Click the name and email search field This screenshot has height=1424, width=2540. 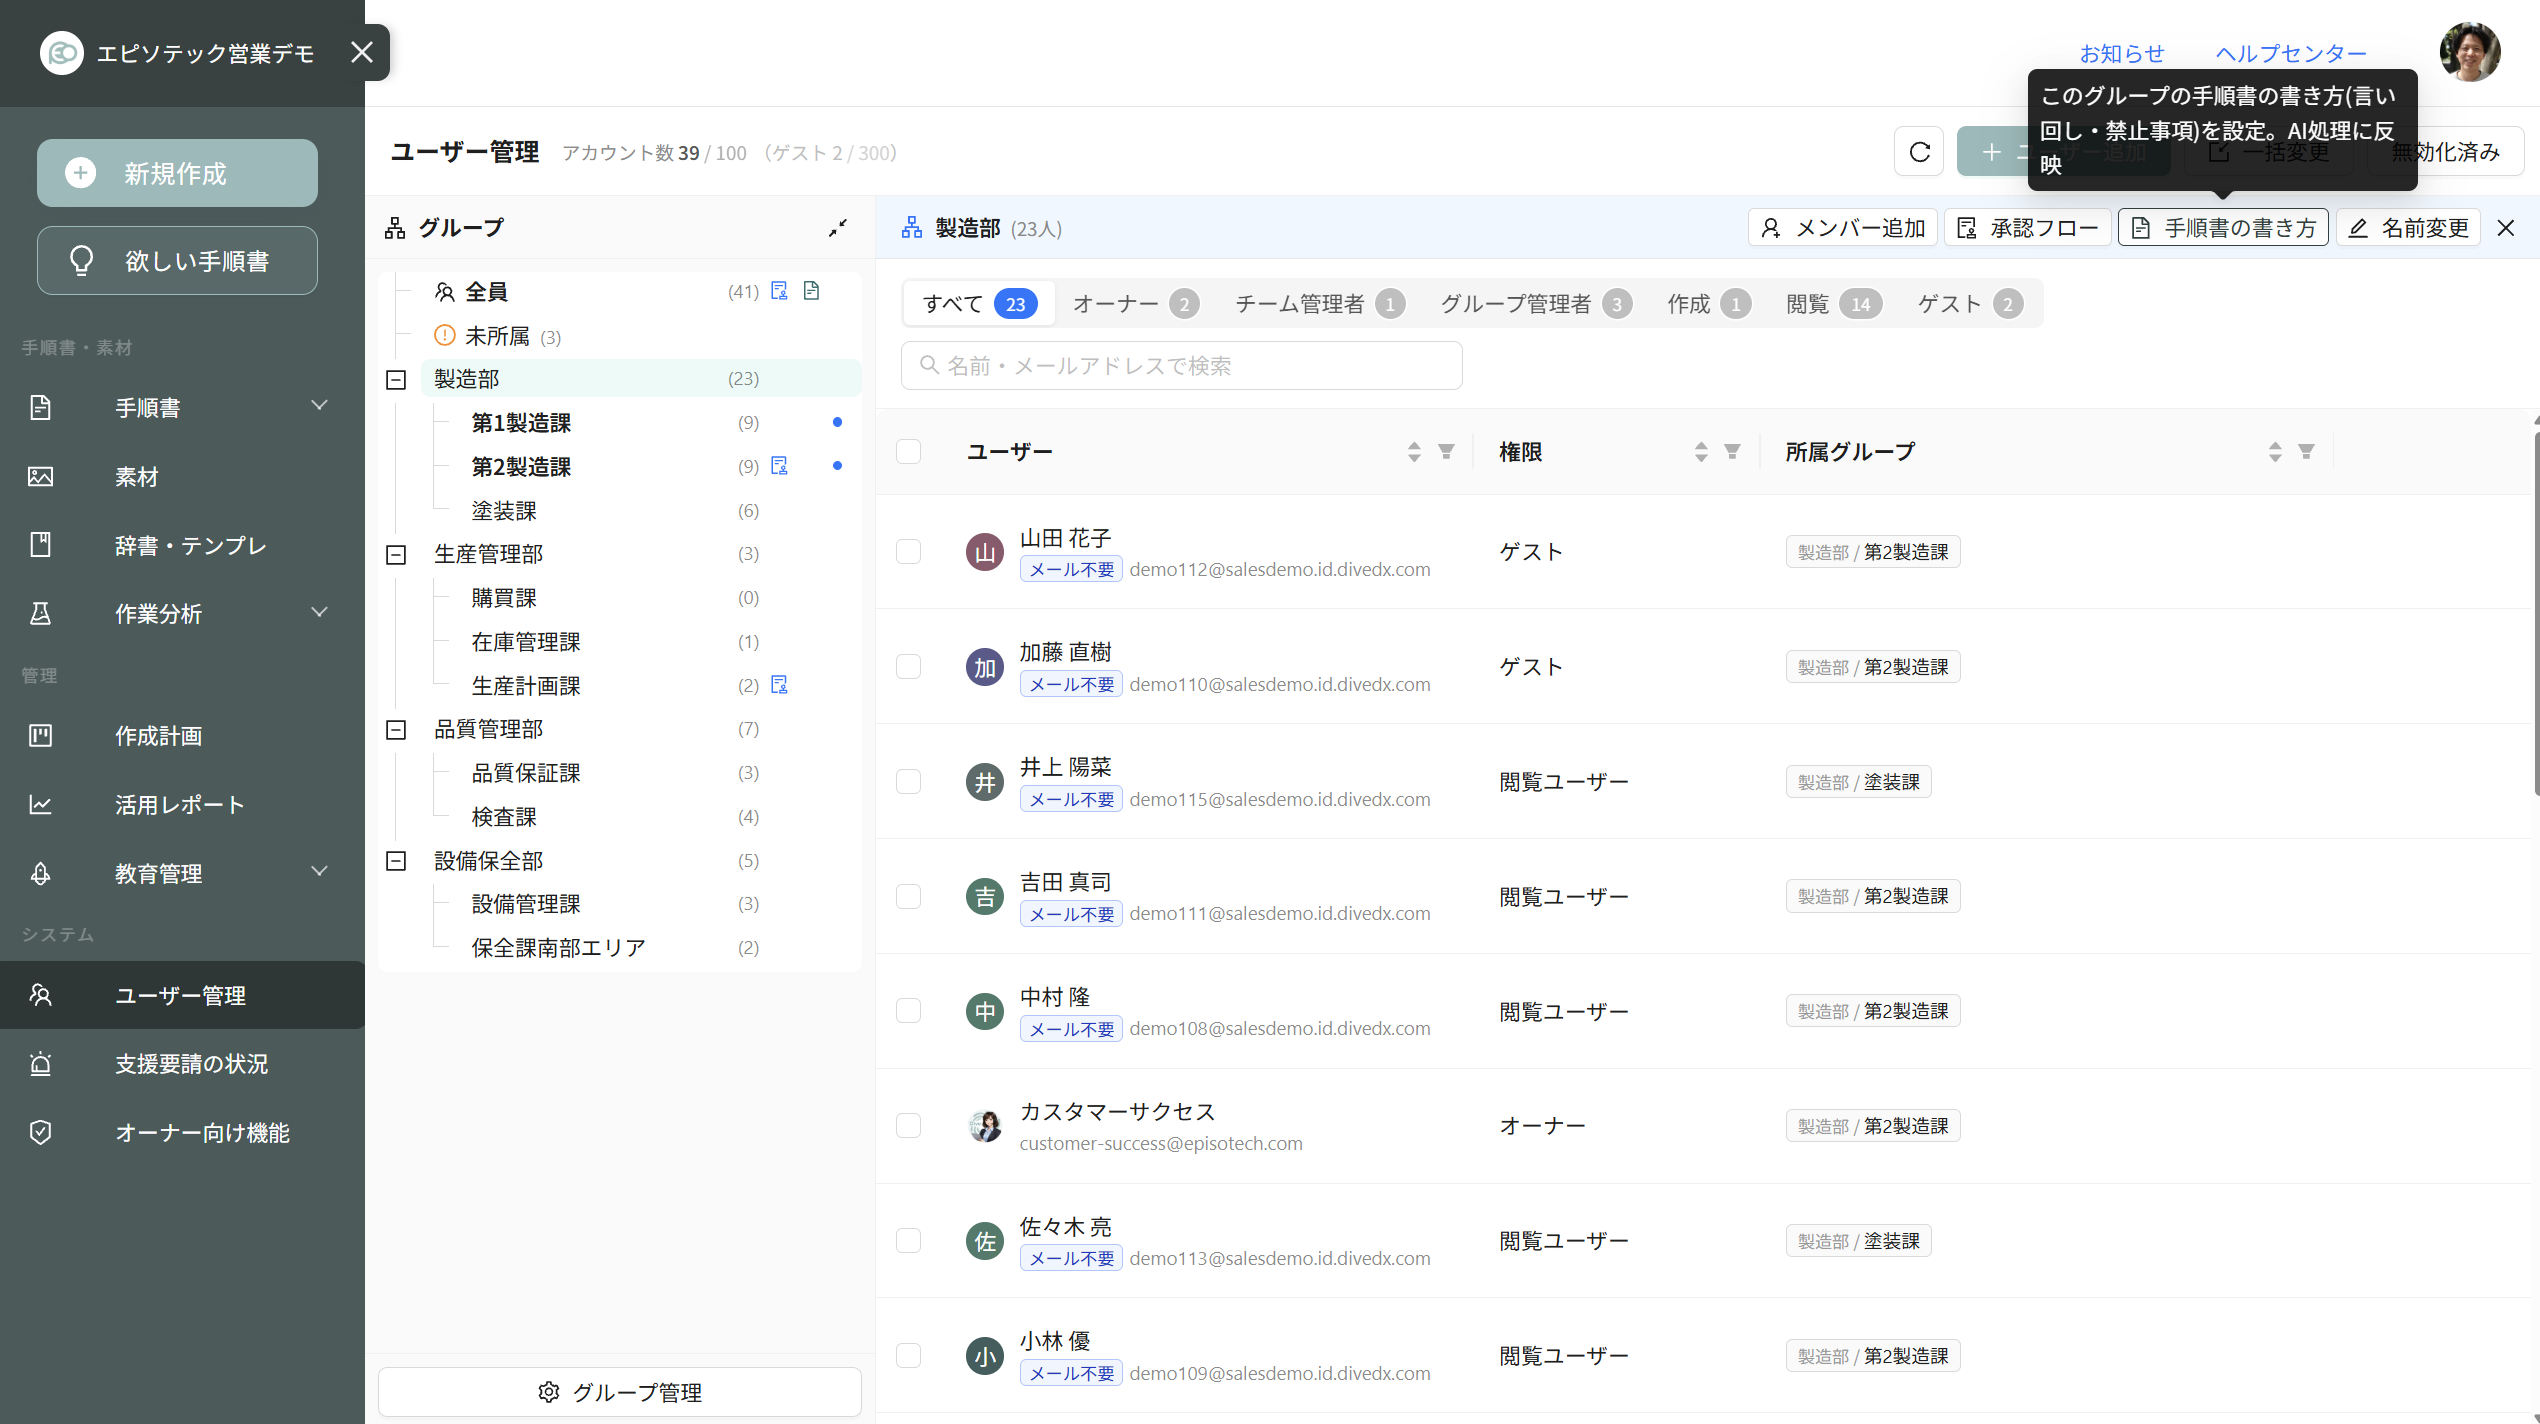(x=1181, y=366)
